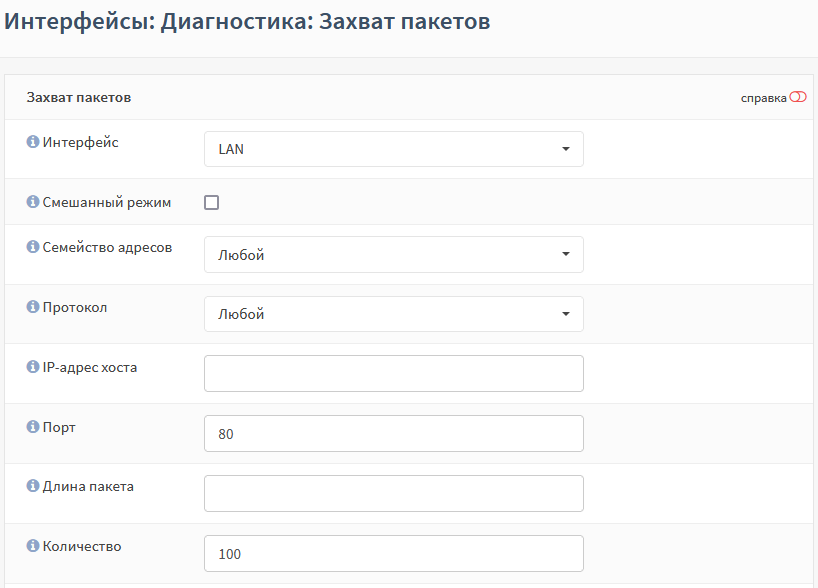This screenshot has height=588, width=818.
Task: Click the page title Интерфейсы: Диагностика: Захват пакетов
Action: 248,21
